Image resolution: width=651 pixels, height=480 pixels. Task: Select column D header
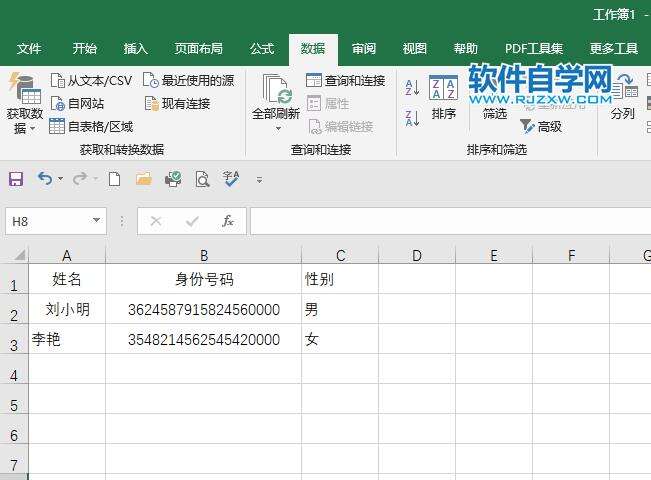click(x=417, y=255)
